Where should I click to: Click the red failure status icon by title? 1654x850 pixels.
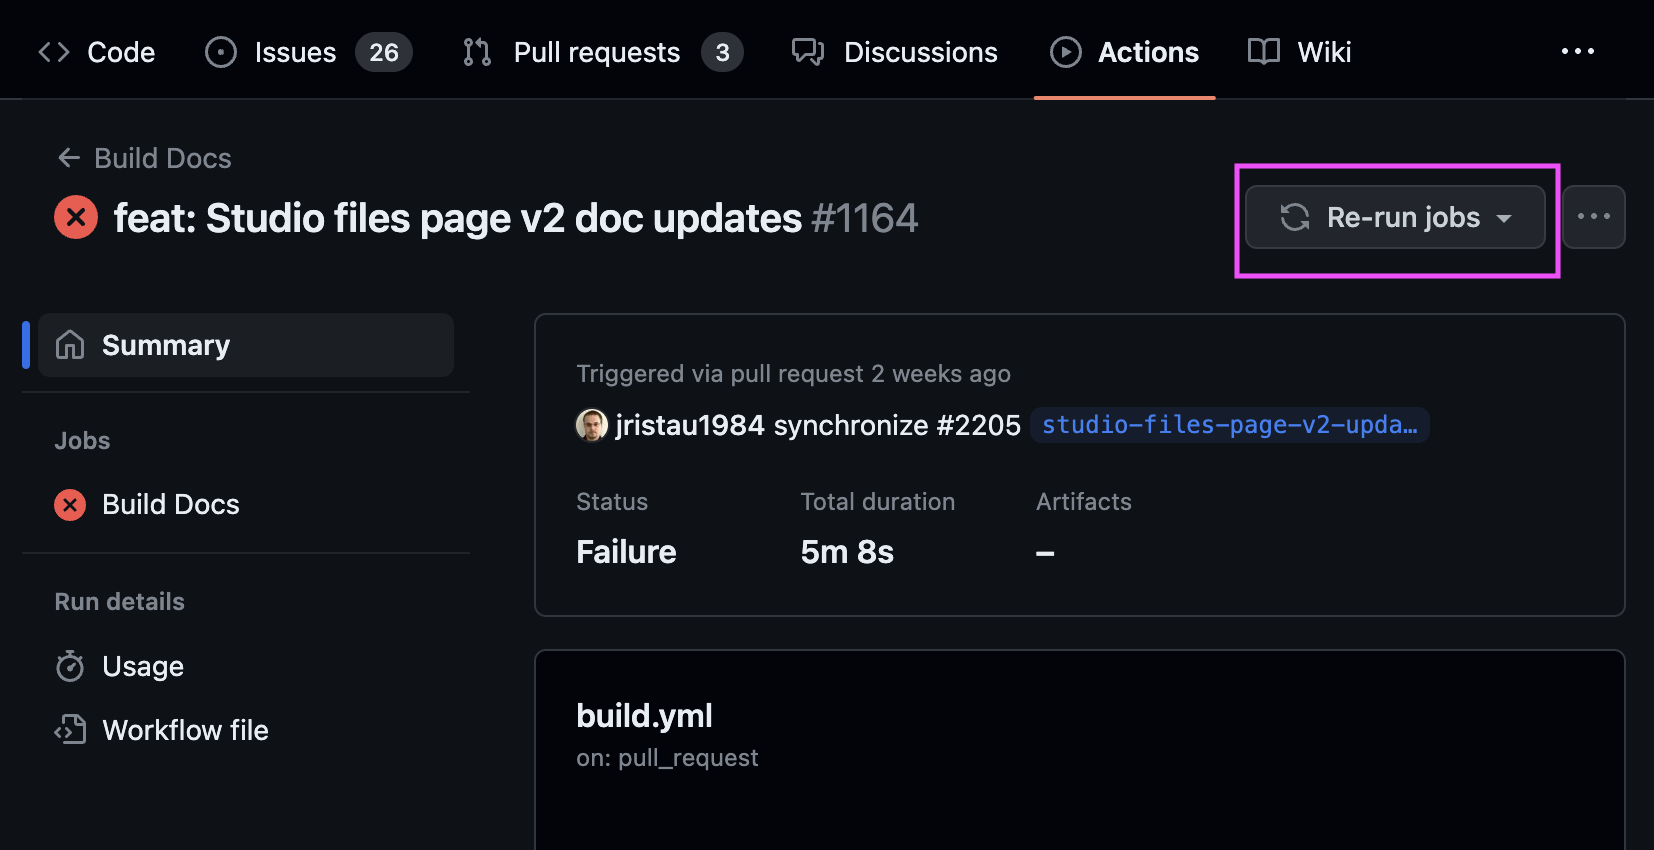[x=76, y=218]
